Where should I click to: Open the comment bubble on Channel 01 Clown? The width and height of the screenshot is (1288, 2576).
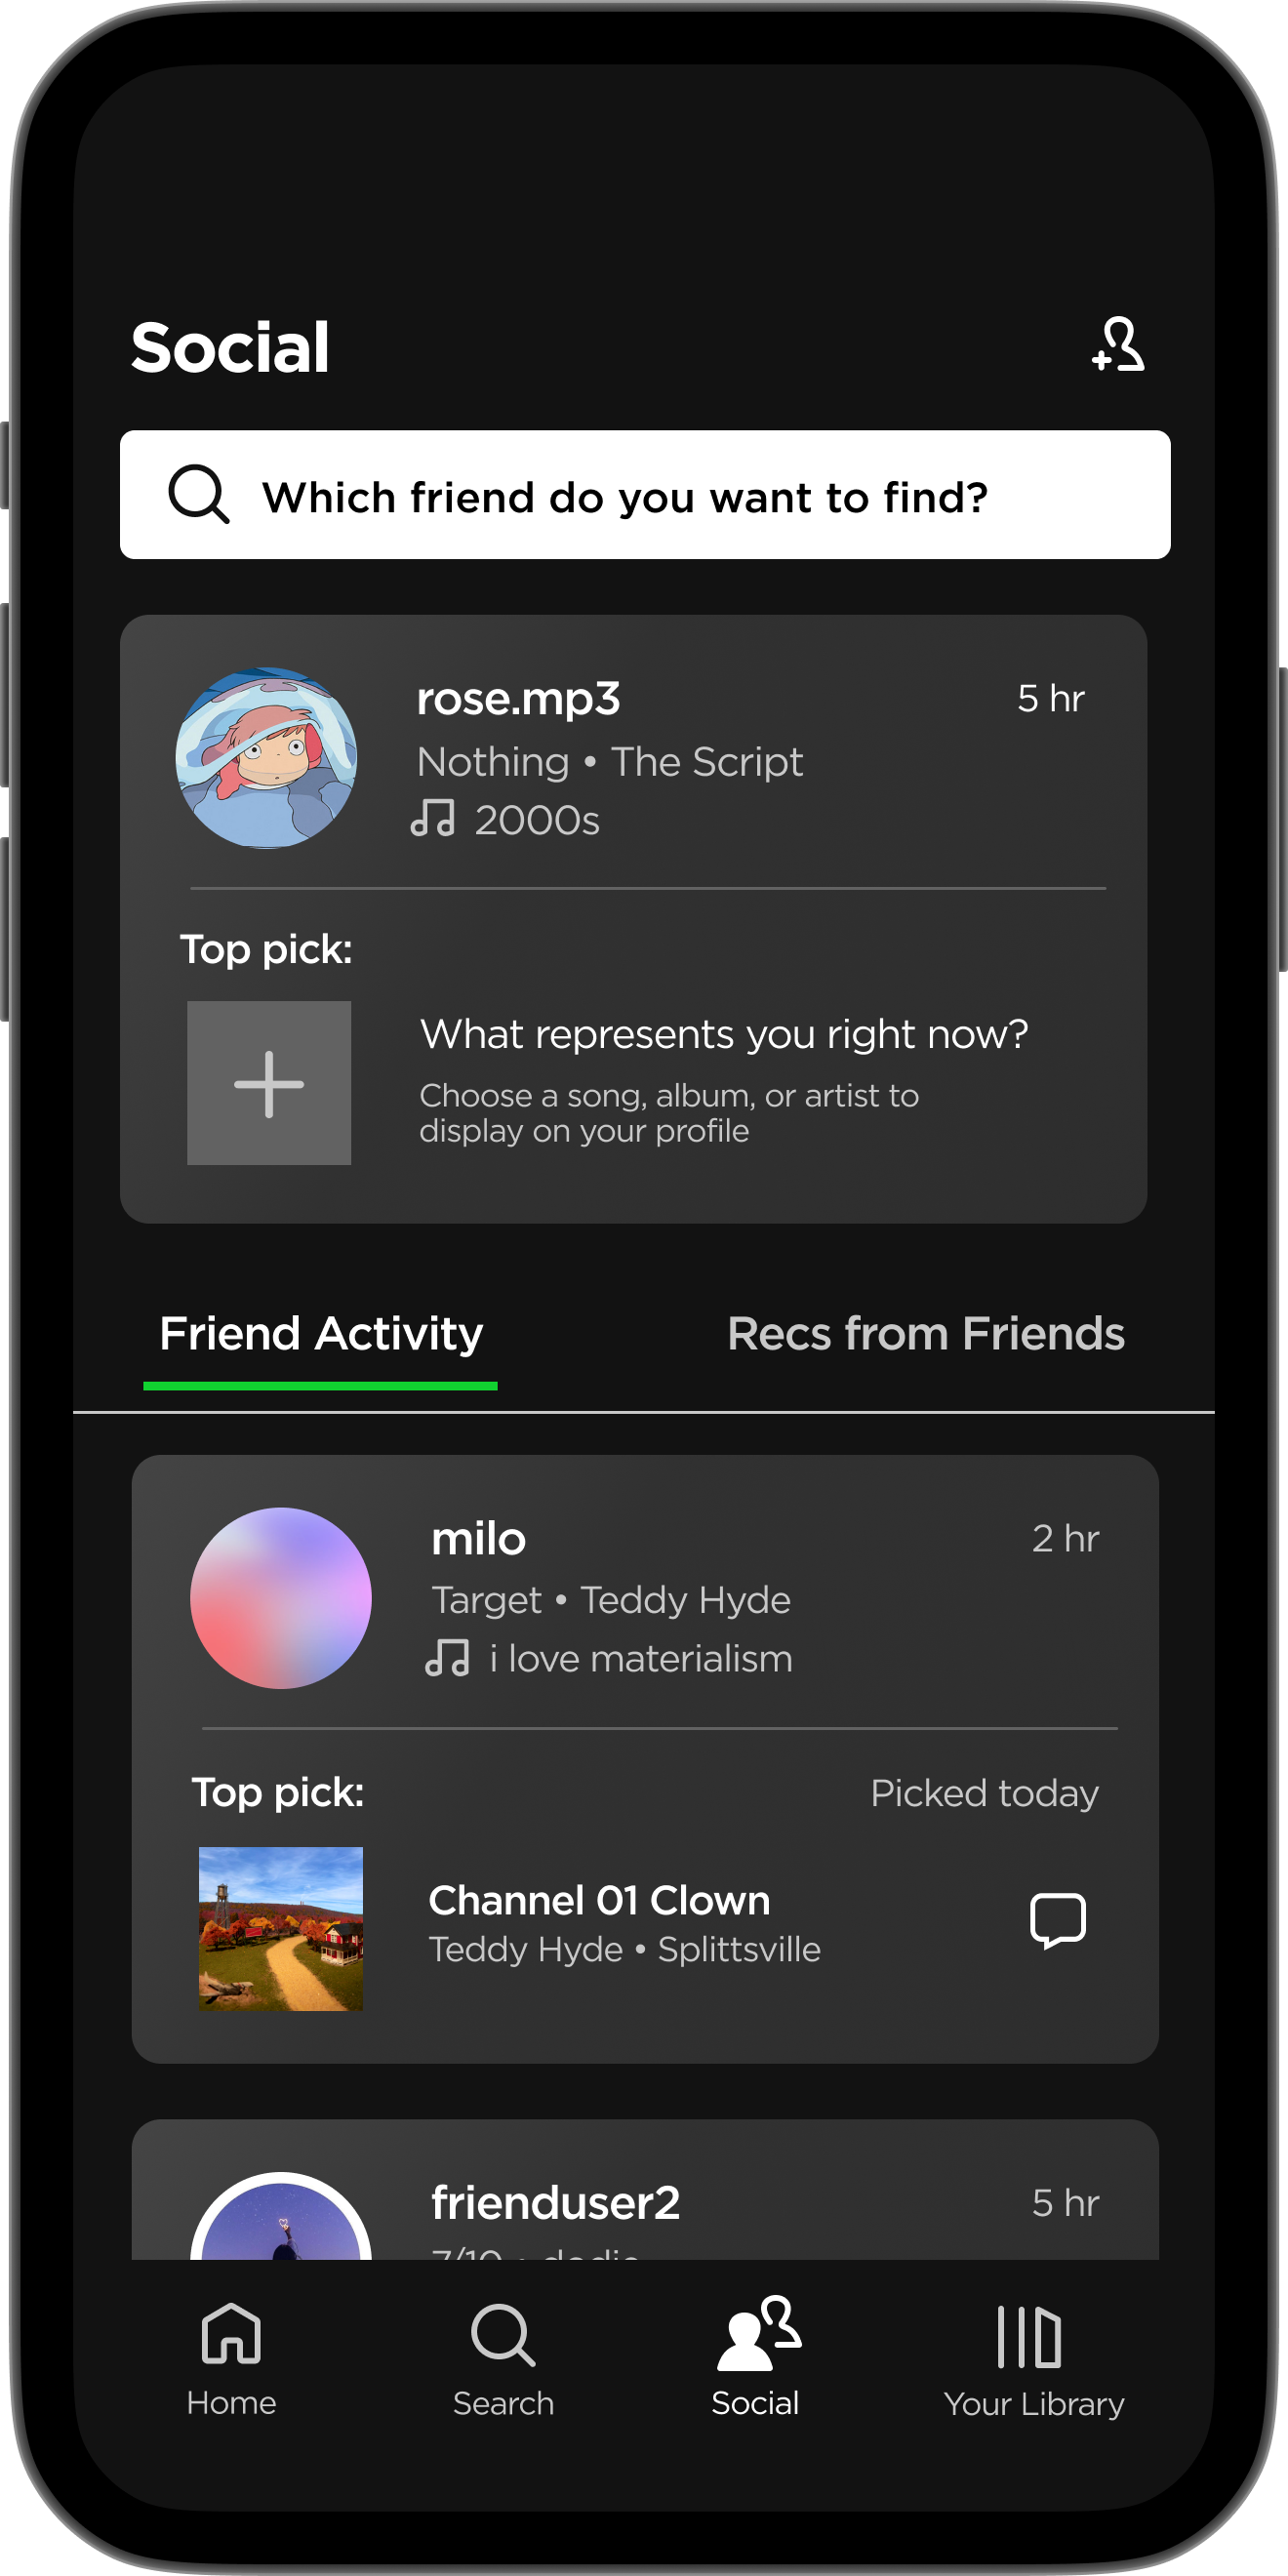click(1057, 1920)
